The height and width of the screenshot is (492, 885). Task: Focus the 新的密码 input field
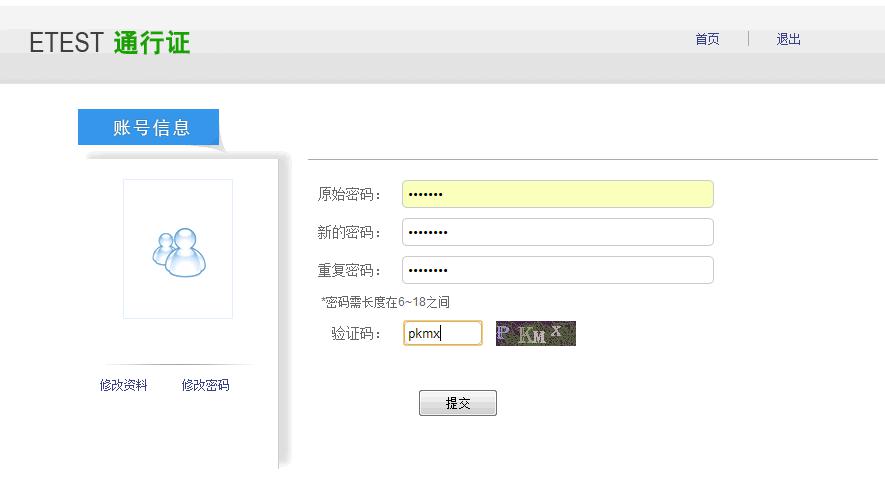click(x=557, y=232)
